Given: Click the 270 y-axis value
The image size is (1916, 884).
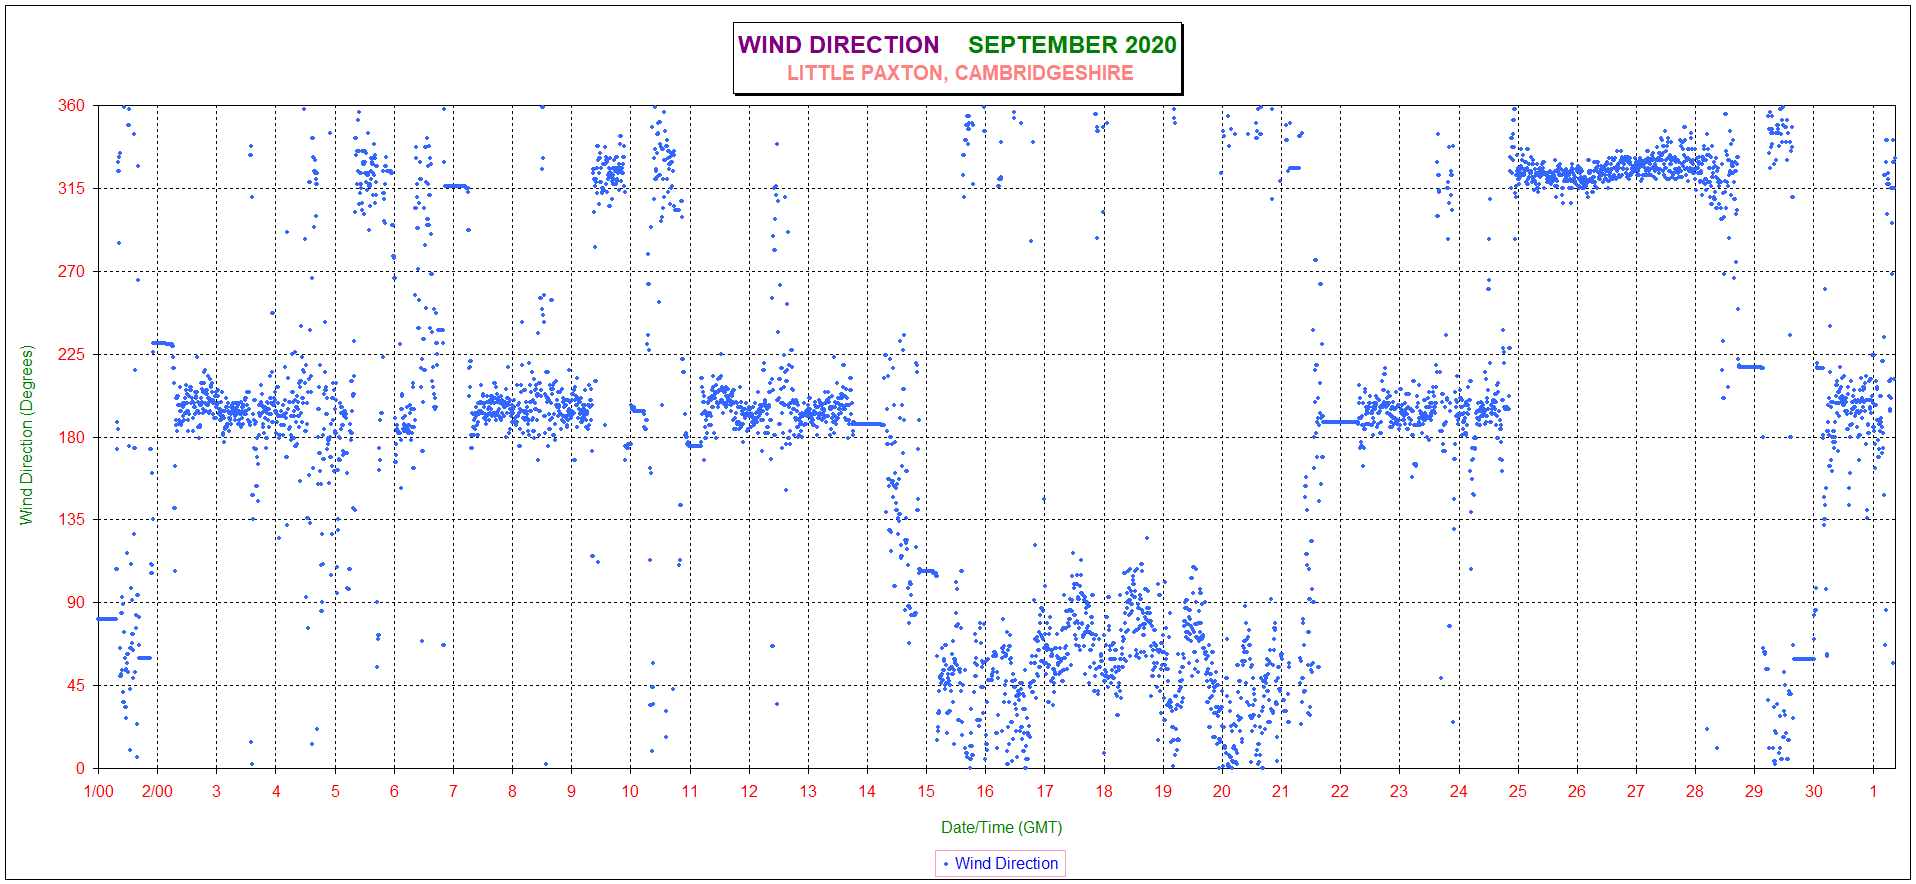Looking at the screenshot, I should pyautogui.click(x=71, y=271).
